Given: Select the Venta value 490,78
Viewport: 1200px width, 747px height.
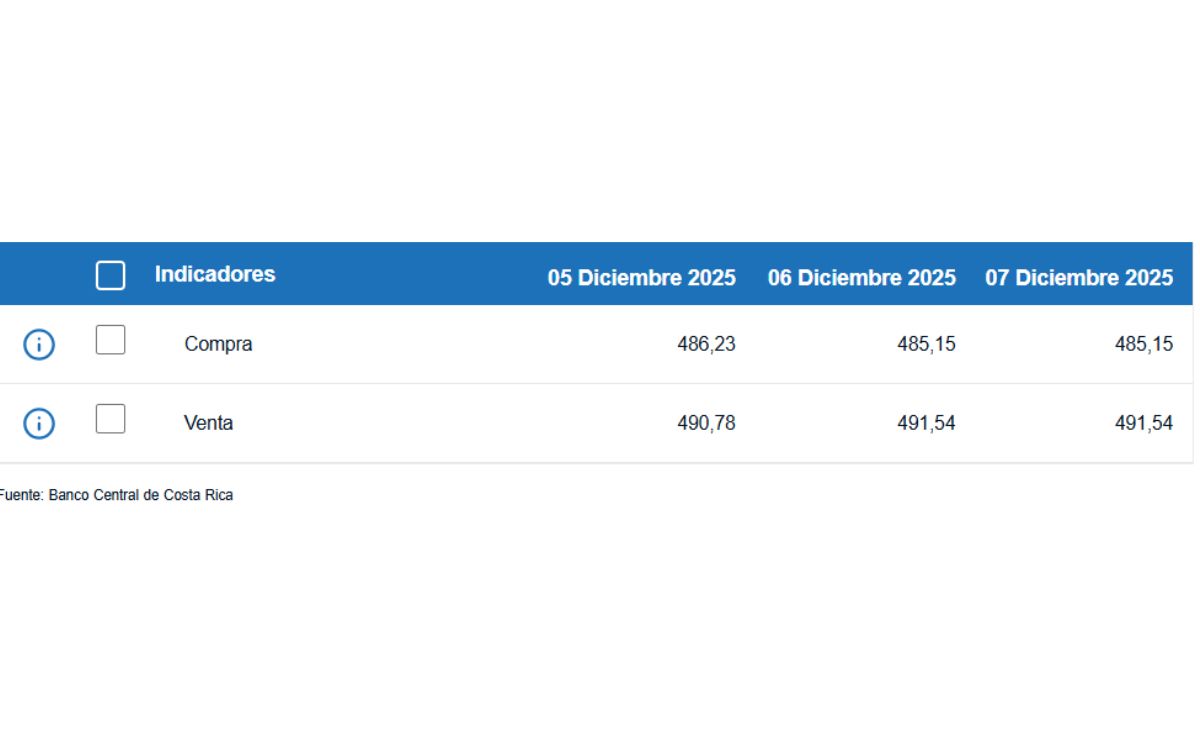Looking at the screenshot, I should pyautogui.click(x=707, y=422).
